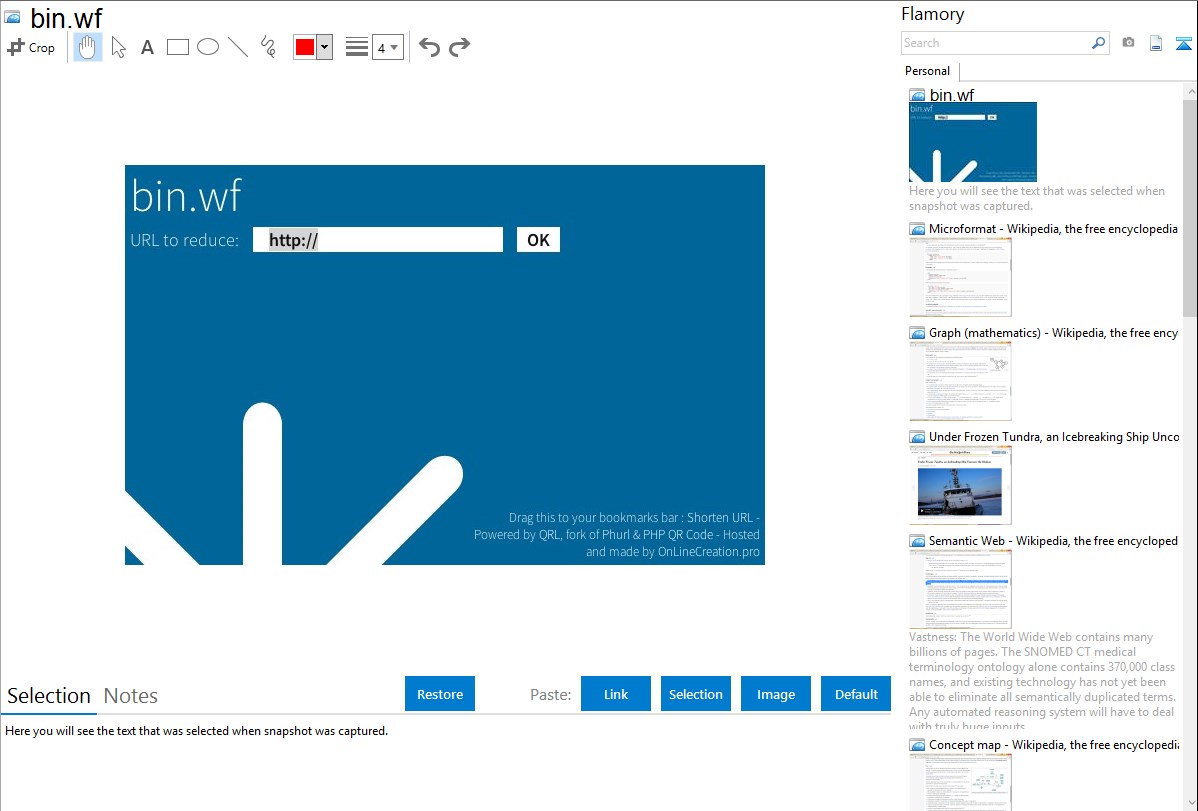Open the Under Frozen Tundra ship thumbnail
Screen dimensions: 1198x811
point(960,485)
